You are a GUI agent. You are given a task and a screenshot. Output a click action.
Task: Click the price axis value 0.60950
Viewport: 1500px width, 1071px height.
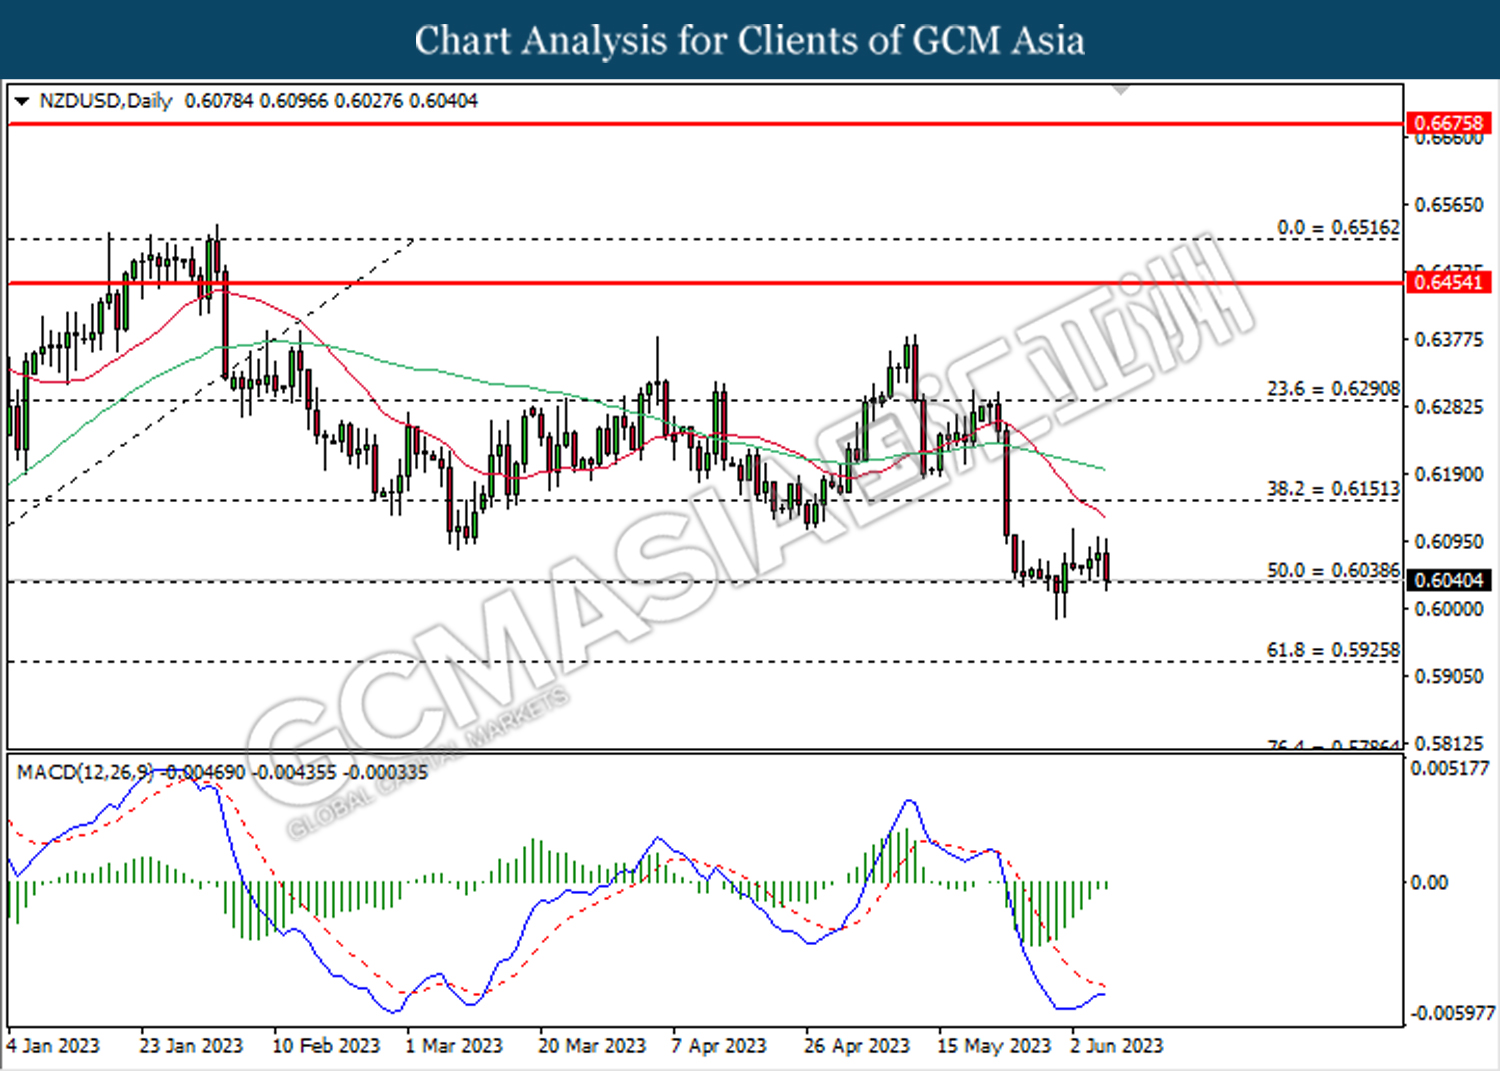pyautogui.click(x=1449, y=541)
